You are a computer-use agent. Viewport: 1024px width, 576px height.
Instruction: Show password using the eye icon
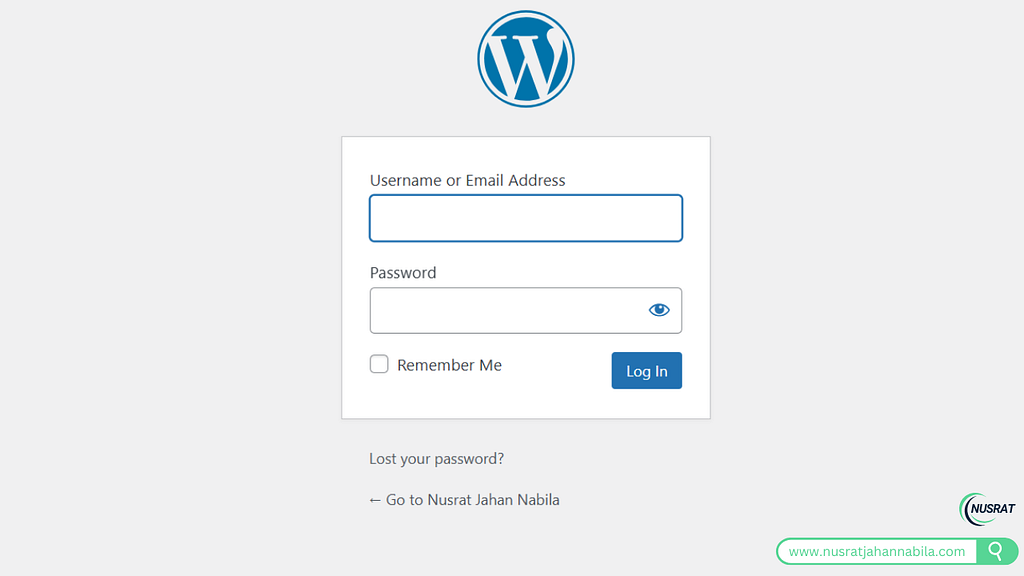point(659,310)
